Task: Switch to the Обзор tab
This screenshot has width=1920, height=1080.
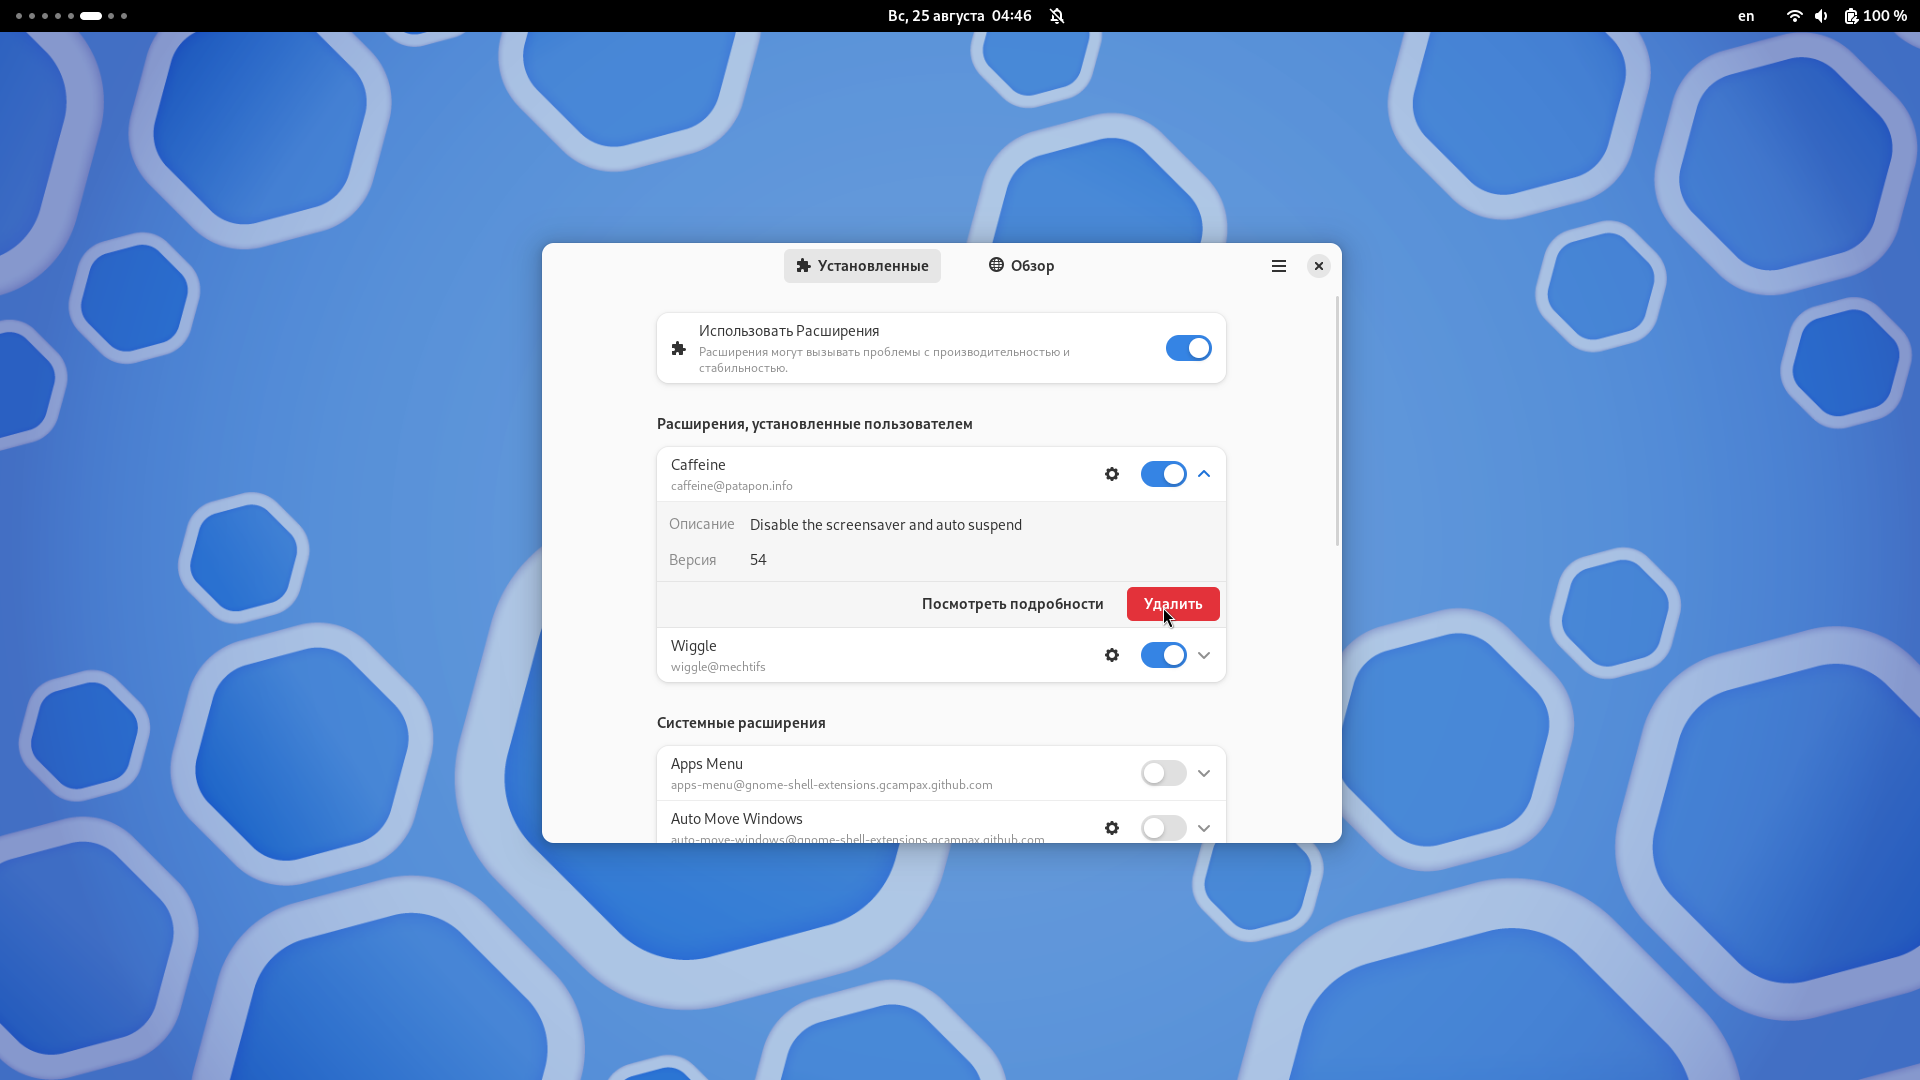Action: 1021,266
